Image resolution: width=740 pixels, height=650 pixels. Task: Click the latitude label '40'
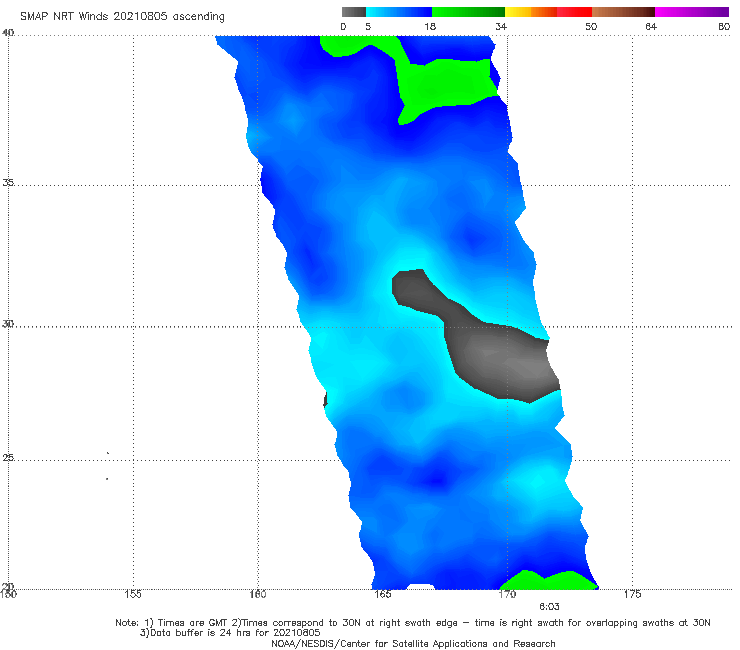click(x=8, y=33)
